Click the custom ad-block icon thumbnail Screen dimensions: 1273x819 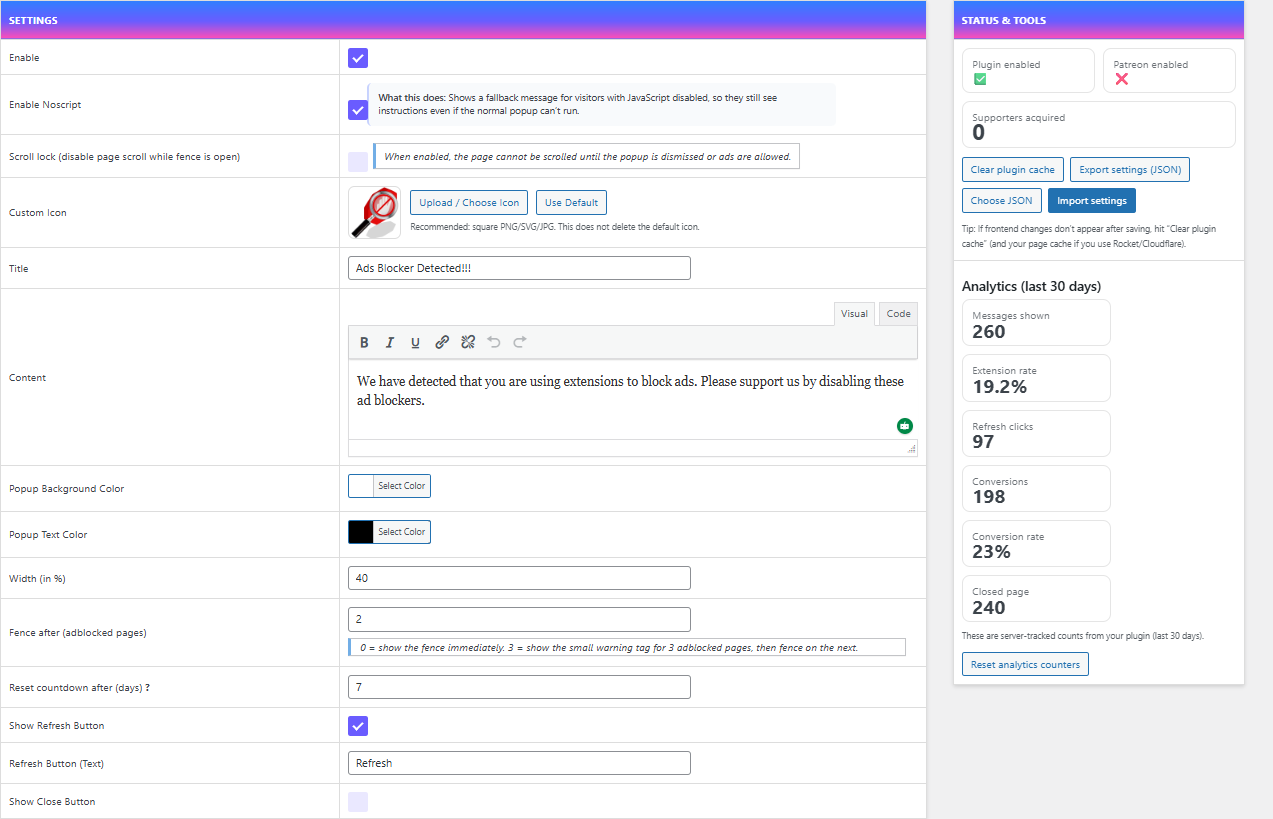click(373, 213)
